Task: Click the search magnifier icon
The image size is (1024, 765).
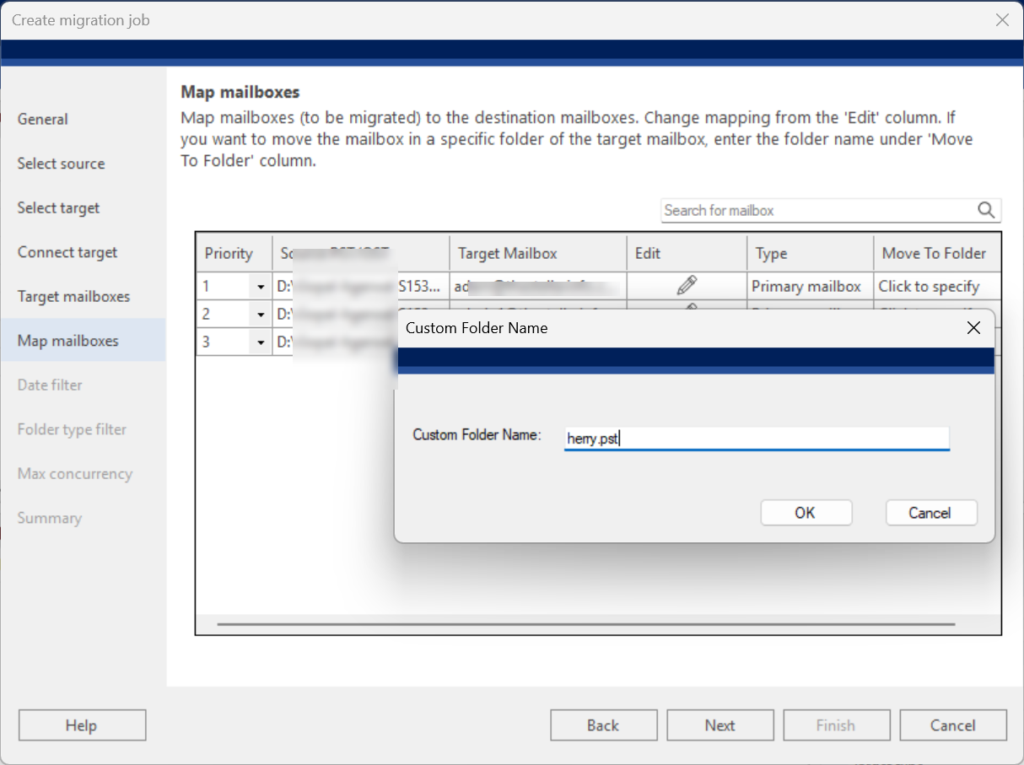Action: click(x=985, y=210)
